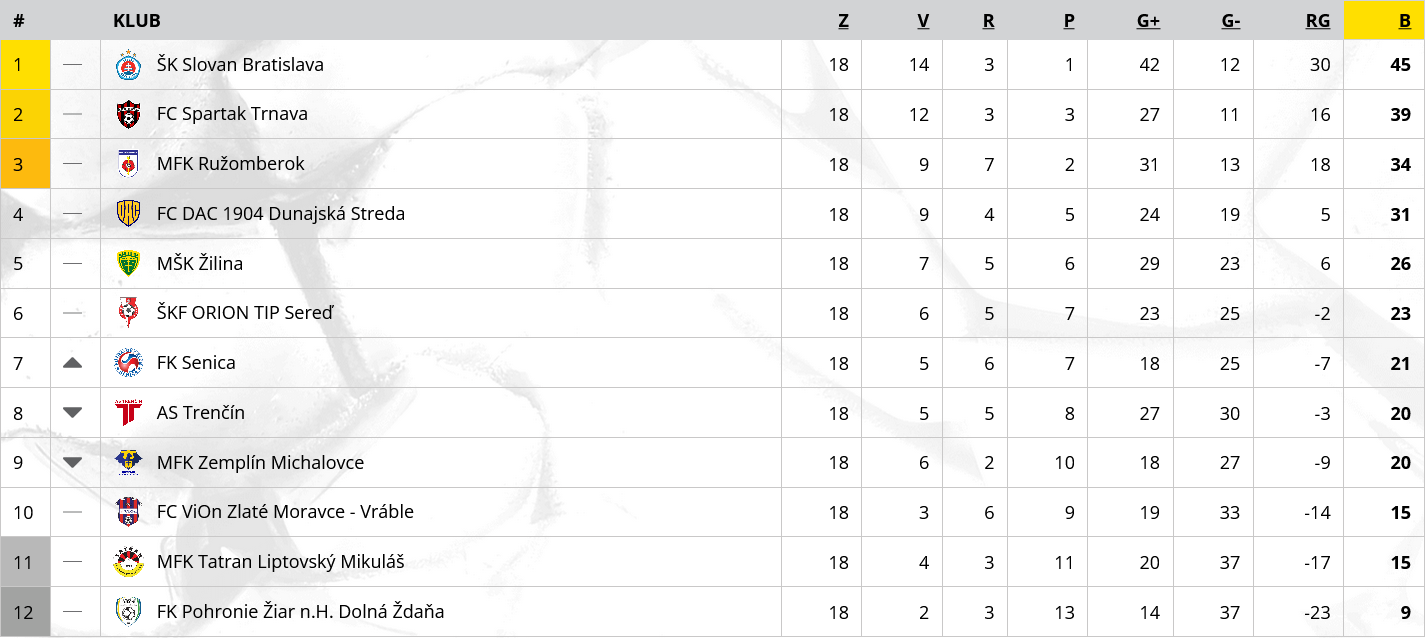The image size is (1425, 638).
Task: Click the FK Senica club logo
Action: [128, 363]
